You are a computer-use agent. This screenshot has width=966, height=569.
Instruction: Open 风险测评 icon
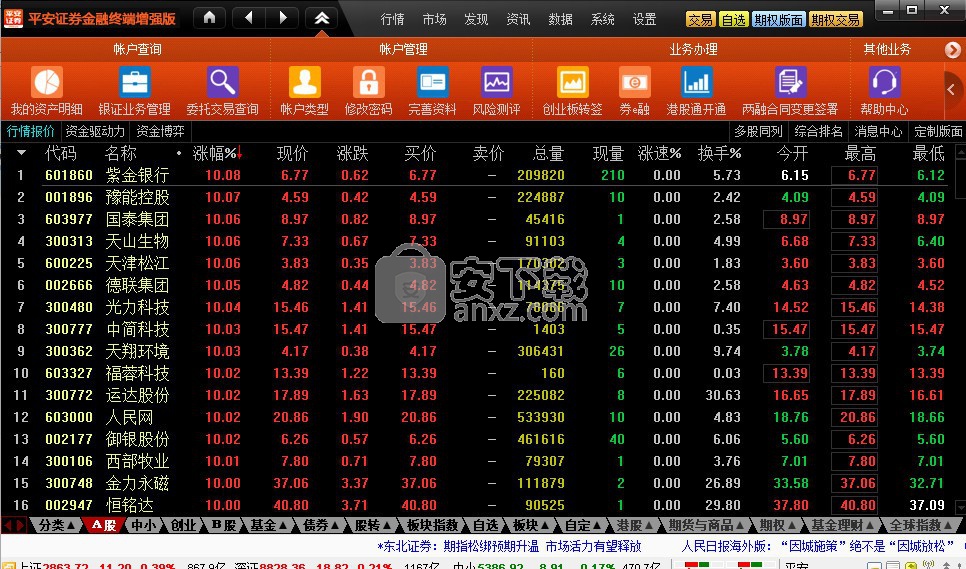coord(497,82)
